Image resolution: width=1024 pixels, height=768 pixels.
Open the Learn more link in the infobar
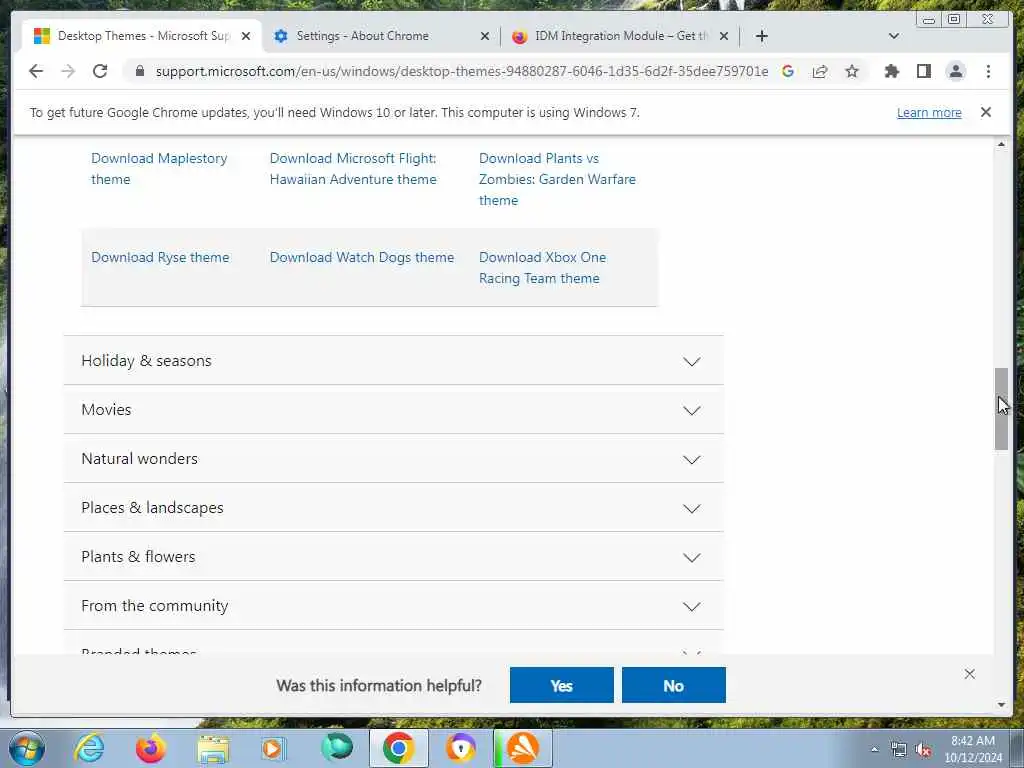[x=929, y=112]
